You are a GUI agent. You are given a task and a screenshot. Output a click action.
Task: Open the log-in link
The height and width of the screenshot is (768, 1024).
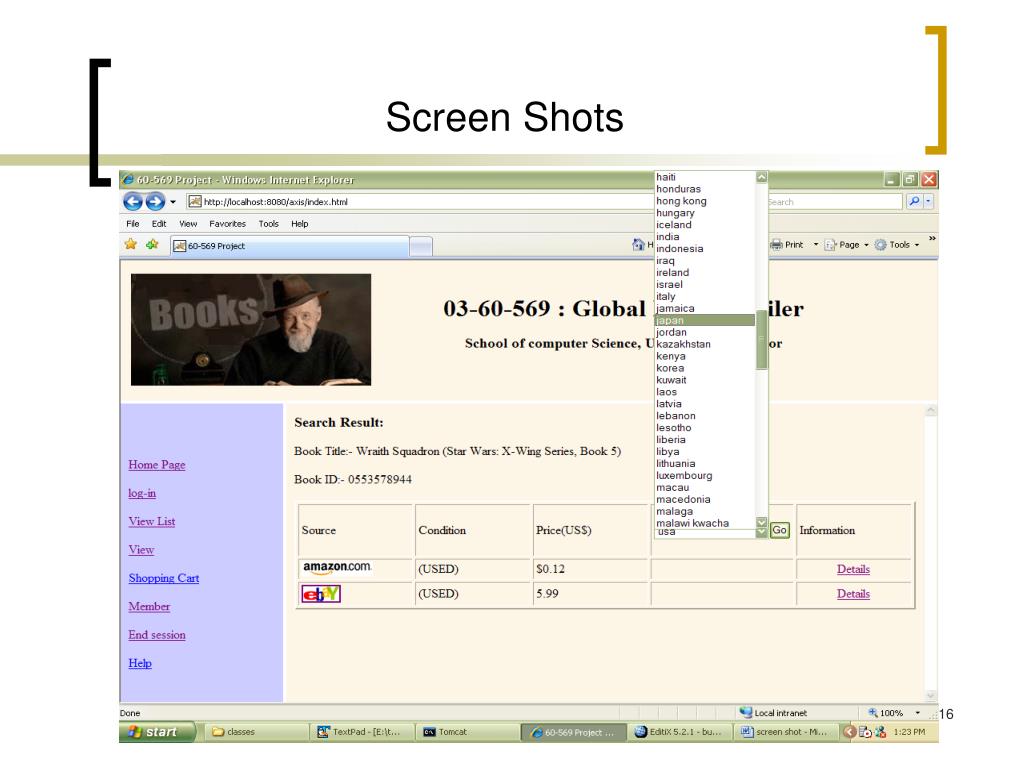[142, 493]
